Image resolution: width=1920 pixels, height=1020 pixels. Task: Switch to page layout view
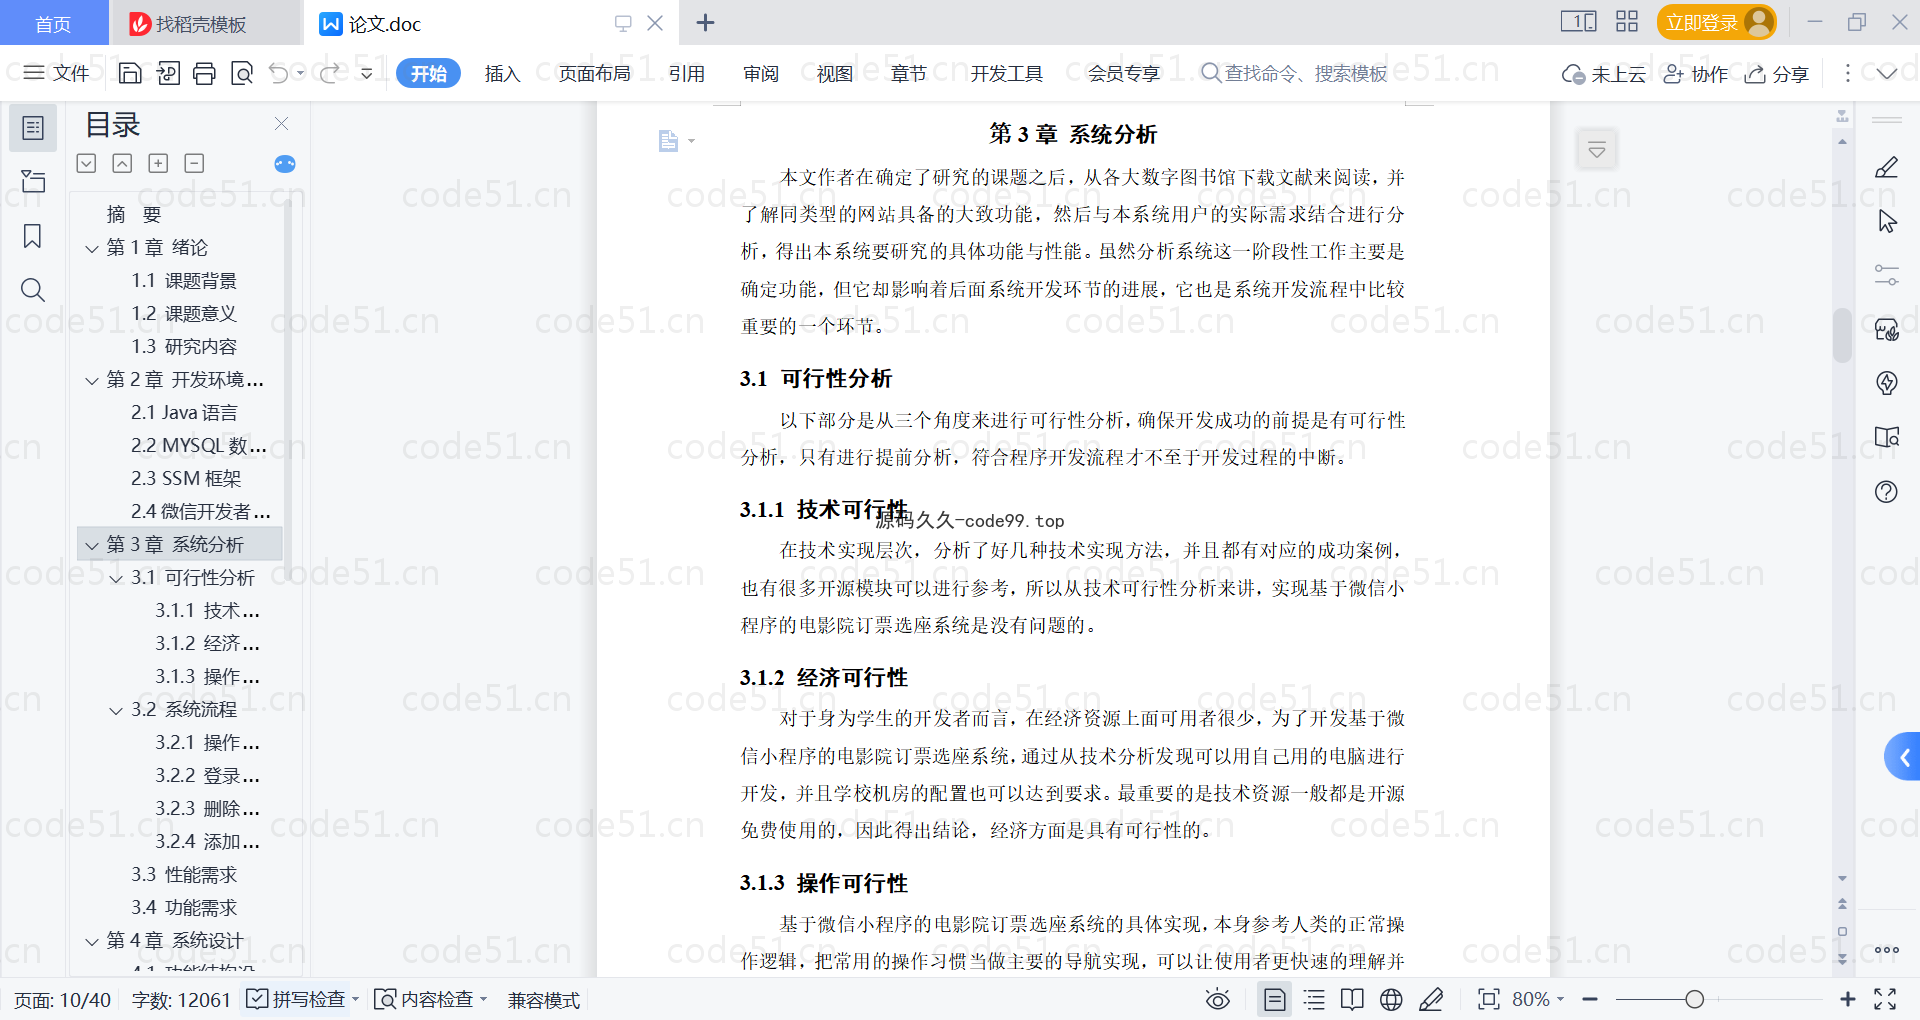click(x=1274, y=999)
